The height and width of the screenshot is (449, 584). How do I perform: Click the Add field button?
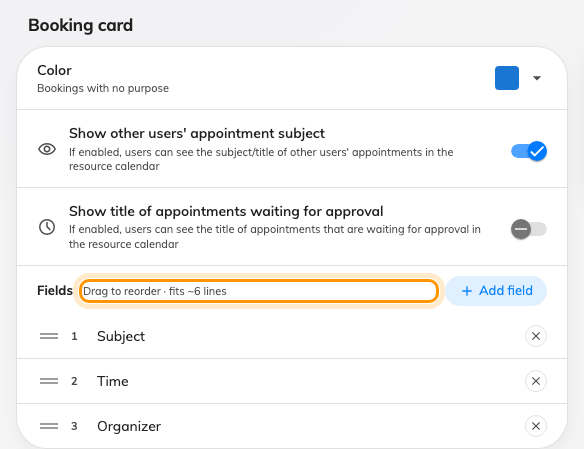click(496, 291)
